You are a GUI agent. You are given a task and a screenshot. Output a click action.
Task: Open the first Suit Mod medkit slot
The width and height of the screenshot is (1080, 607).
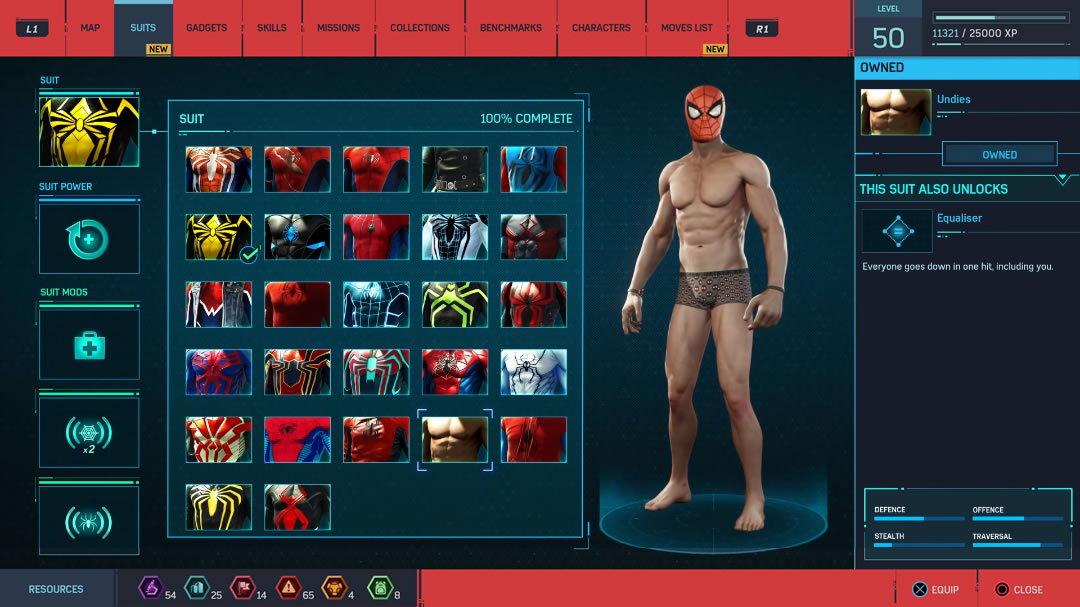pyautogui.click(x=89, y=344)
